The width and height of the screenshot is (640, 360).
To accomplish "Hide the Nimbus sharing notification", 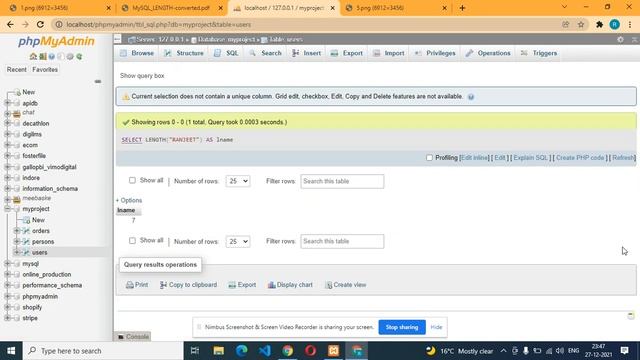I will point(436,327).
